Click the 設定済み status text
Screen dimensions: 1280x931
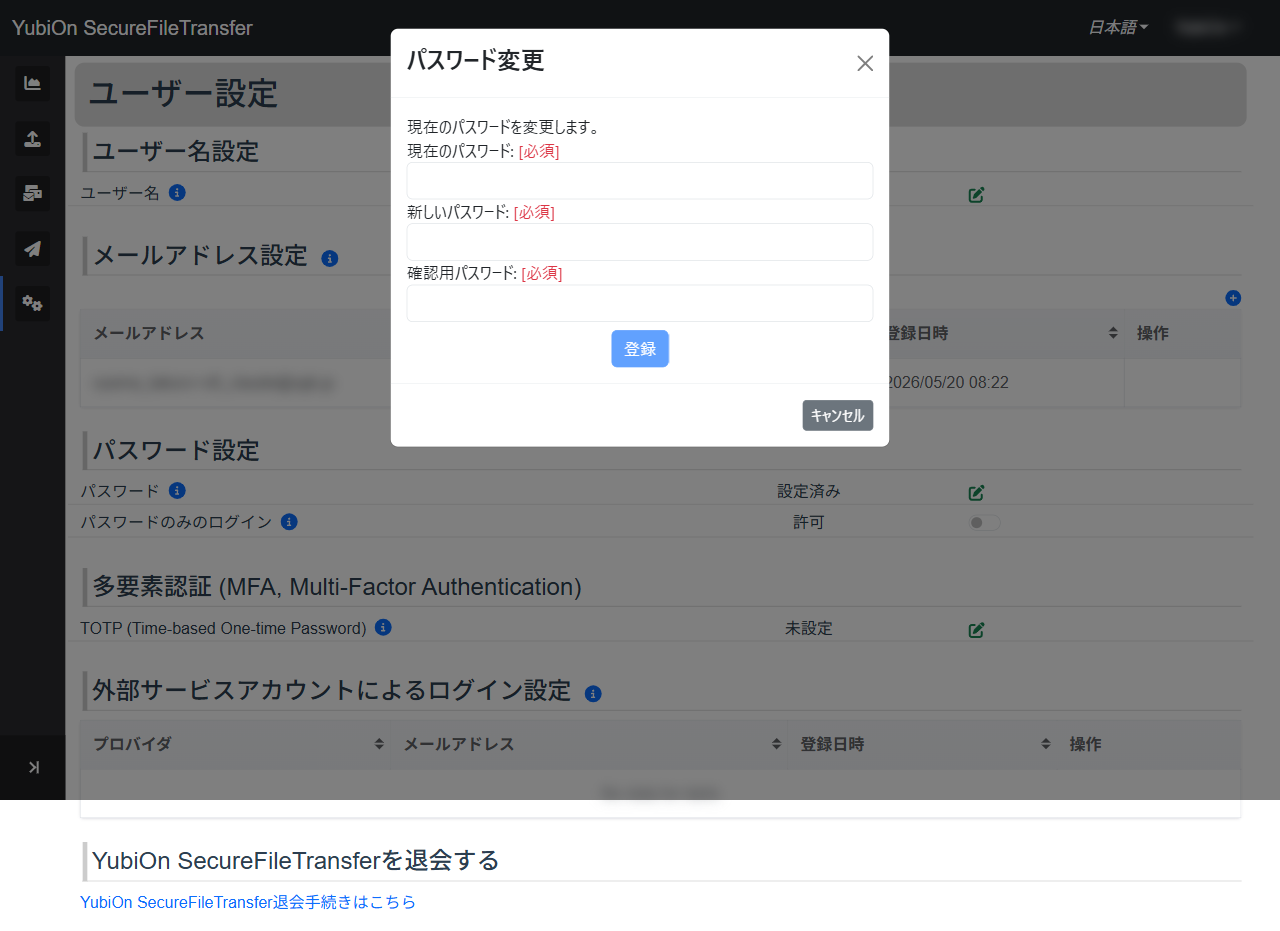809,491
